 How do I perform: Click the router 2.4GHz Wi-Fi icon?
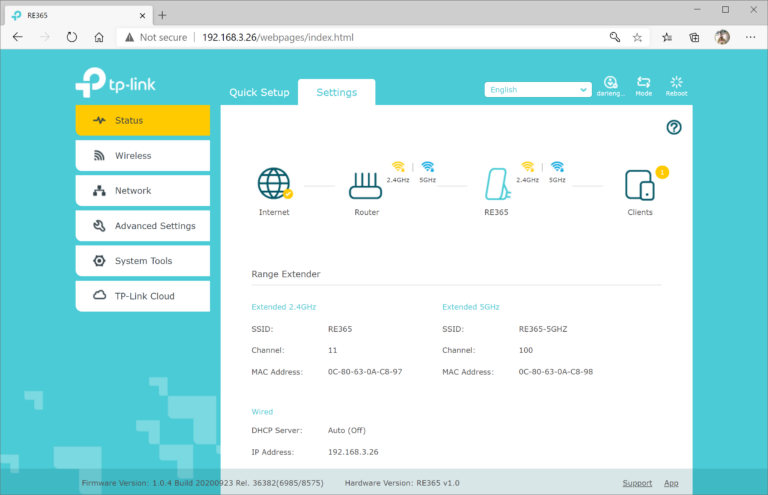[398, 167]
